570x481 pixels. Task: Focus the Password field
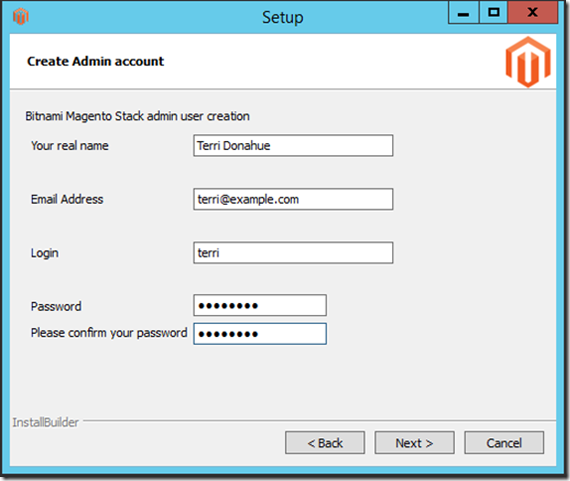click(260, 305)
